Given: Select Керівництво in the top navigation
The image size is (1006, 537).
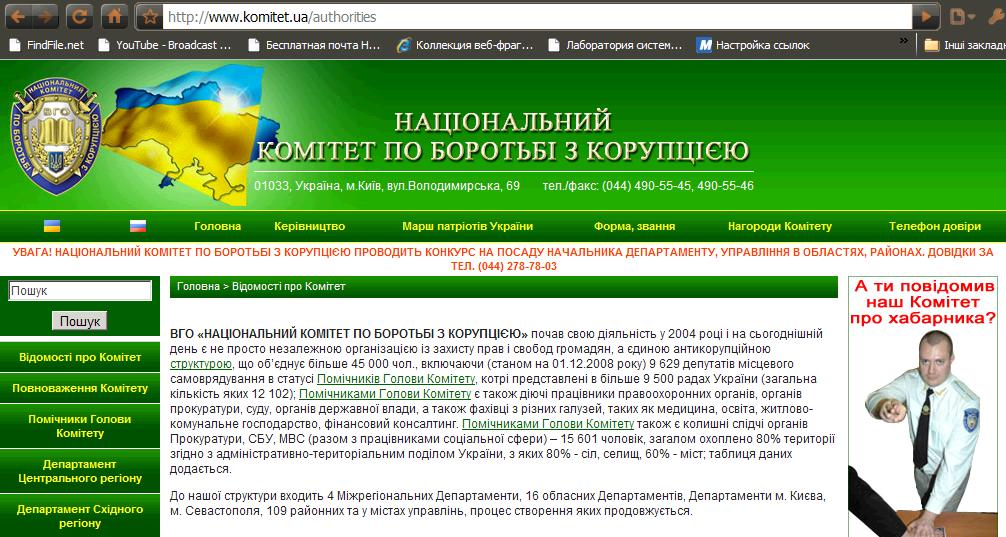Looking at the screenshot, I should point(309,227).
